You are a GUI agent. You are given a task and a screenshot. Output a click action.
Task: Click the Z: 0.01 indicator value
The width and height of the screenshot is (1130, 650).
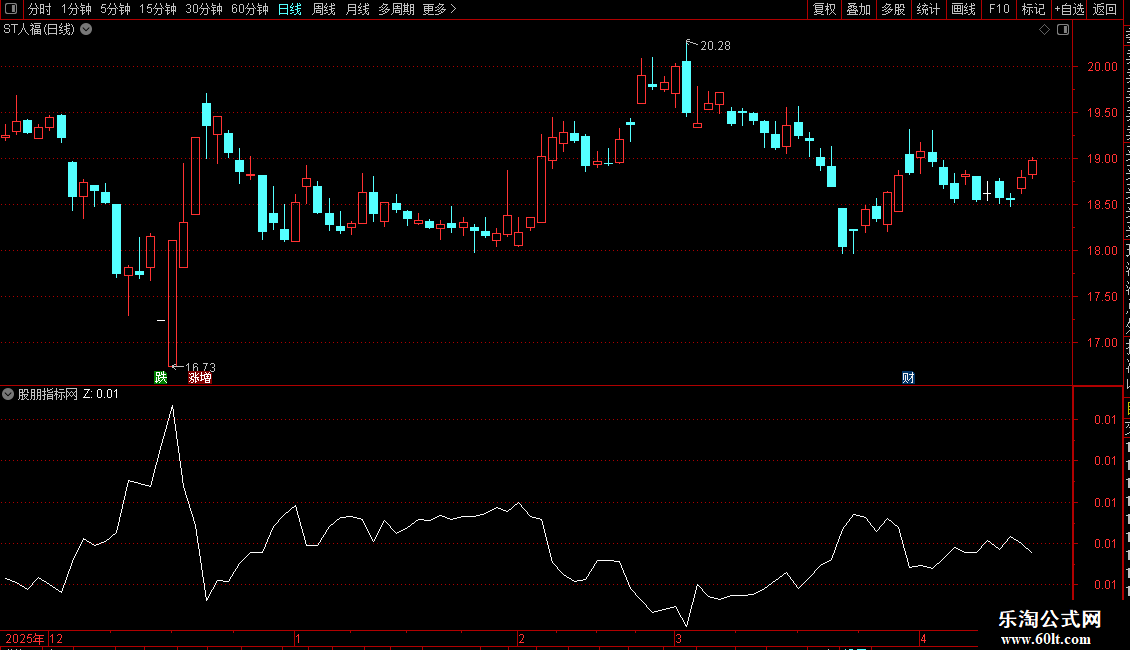tap(101, 394)
